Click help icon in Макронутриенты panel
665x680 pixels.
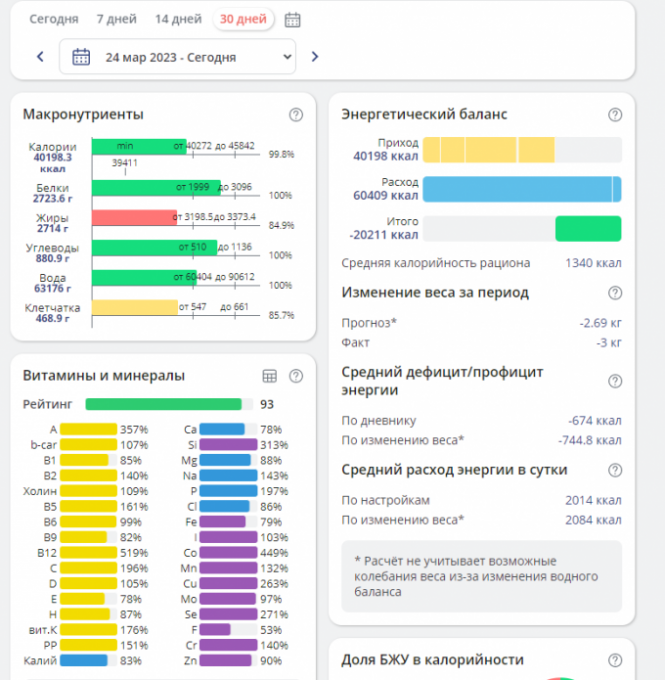click(296, 115)
